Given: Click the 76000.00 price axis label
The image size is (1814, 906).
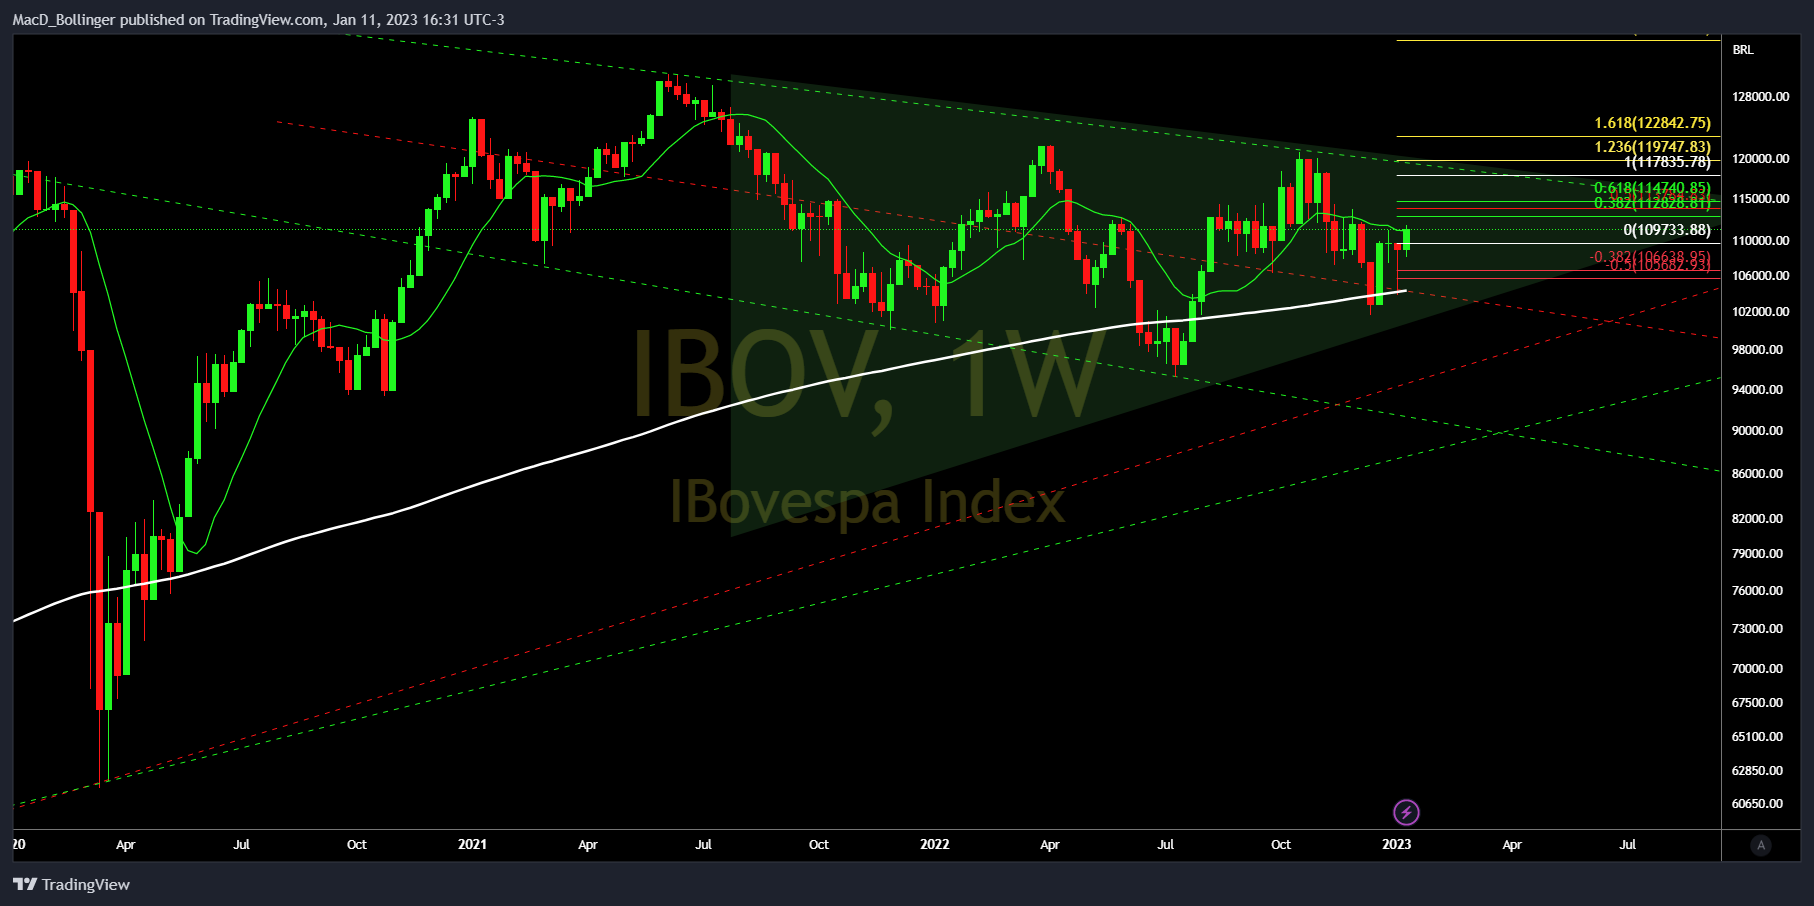Looking at the screenshot, I should click(1758, 591).
